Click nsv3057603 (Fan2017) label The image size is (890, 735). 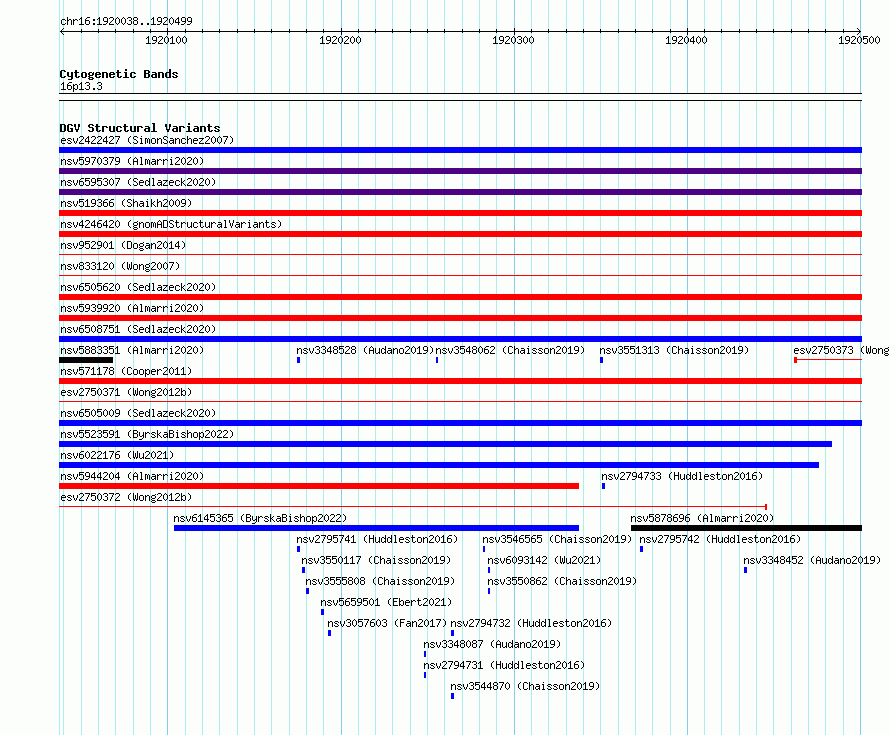click(387, 623)
